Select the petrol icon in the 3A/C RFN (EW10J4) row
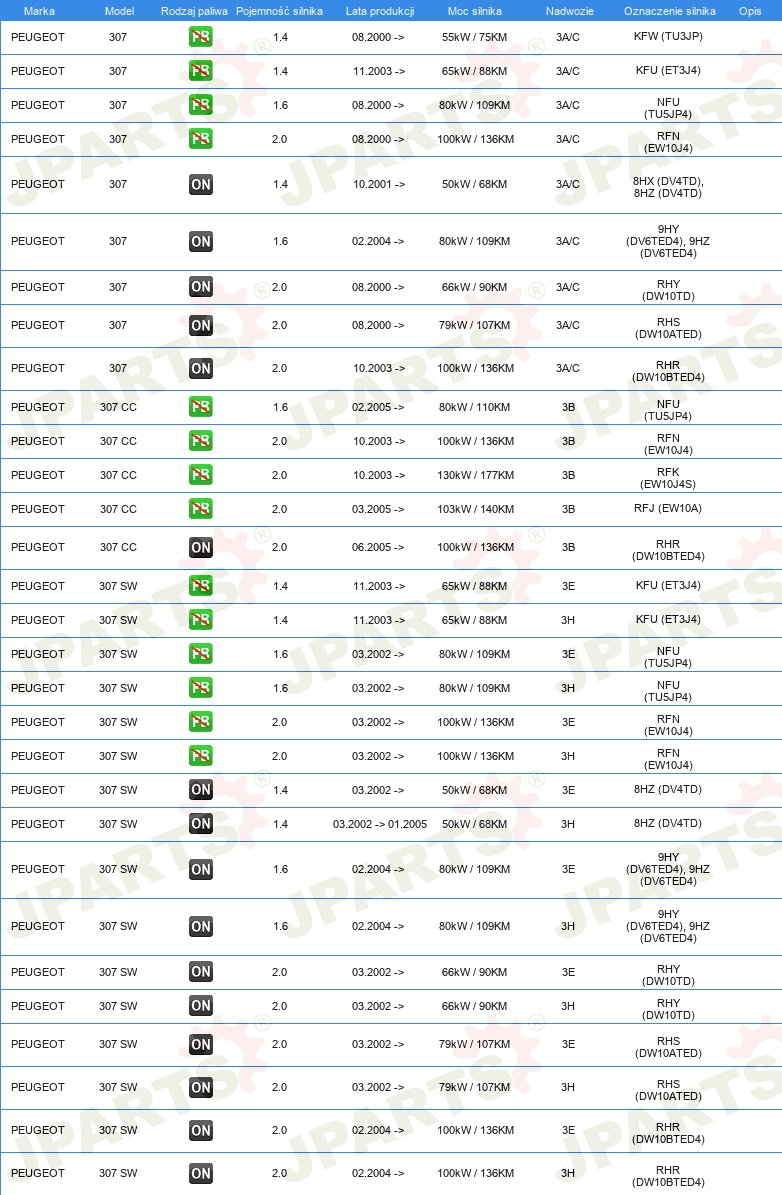 coord(200,139)
